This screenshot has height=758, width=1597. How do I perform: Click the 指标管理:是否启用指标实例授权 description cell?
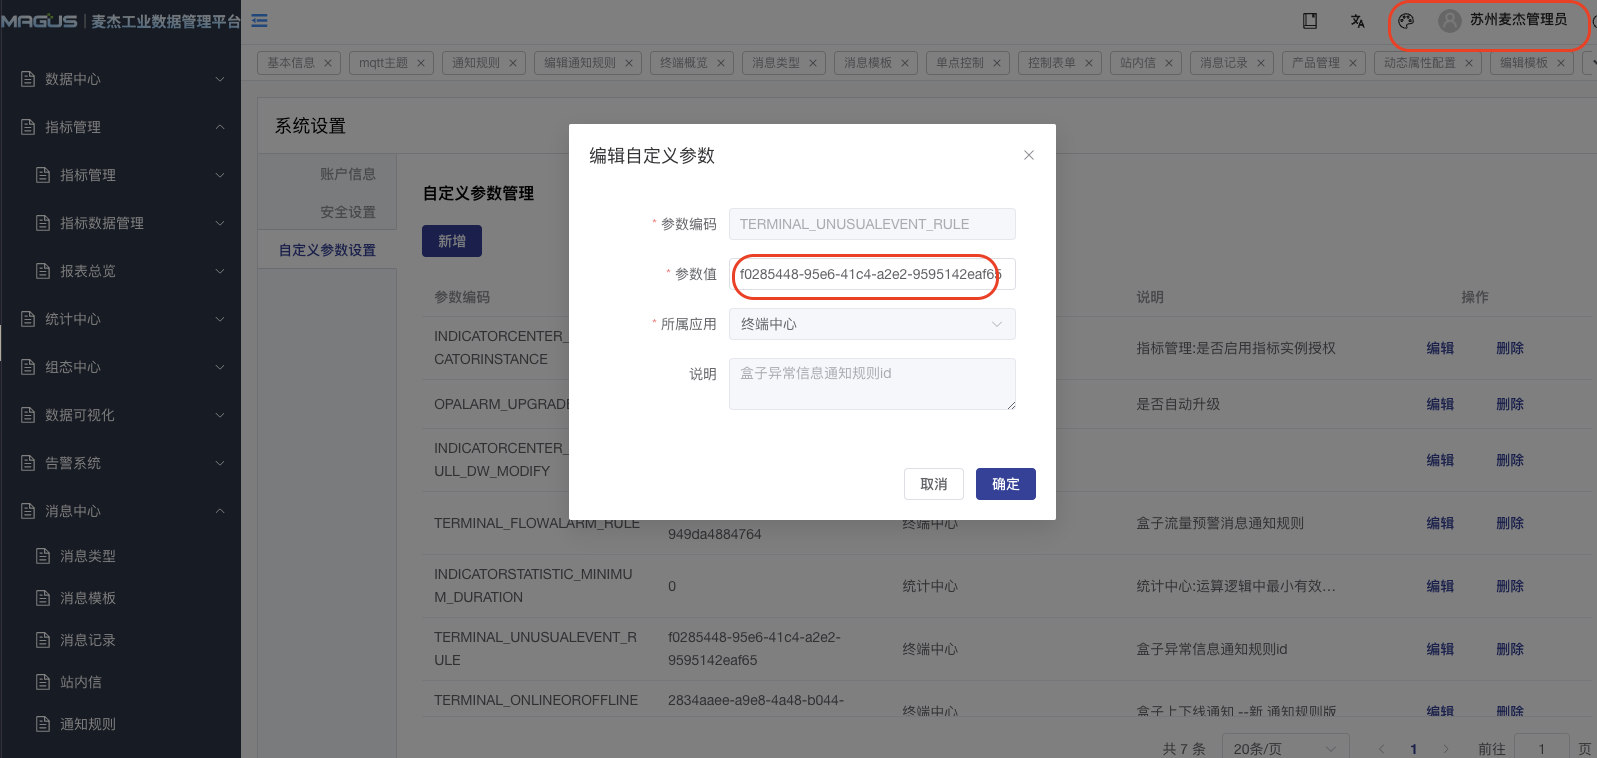1236,348
